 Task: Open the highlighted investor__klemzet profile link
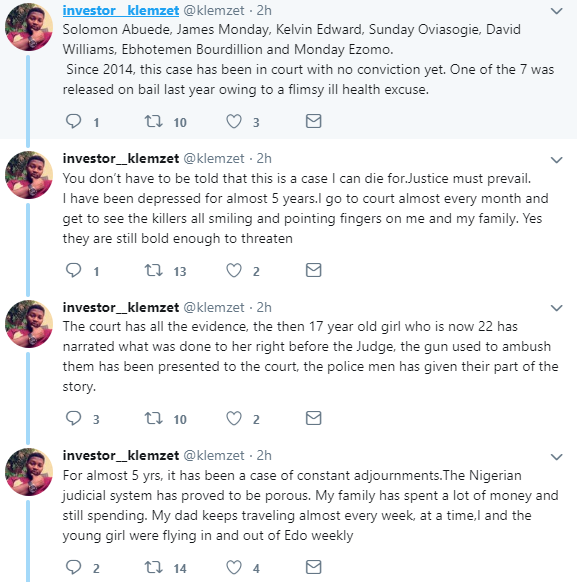[121, 10]
